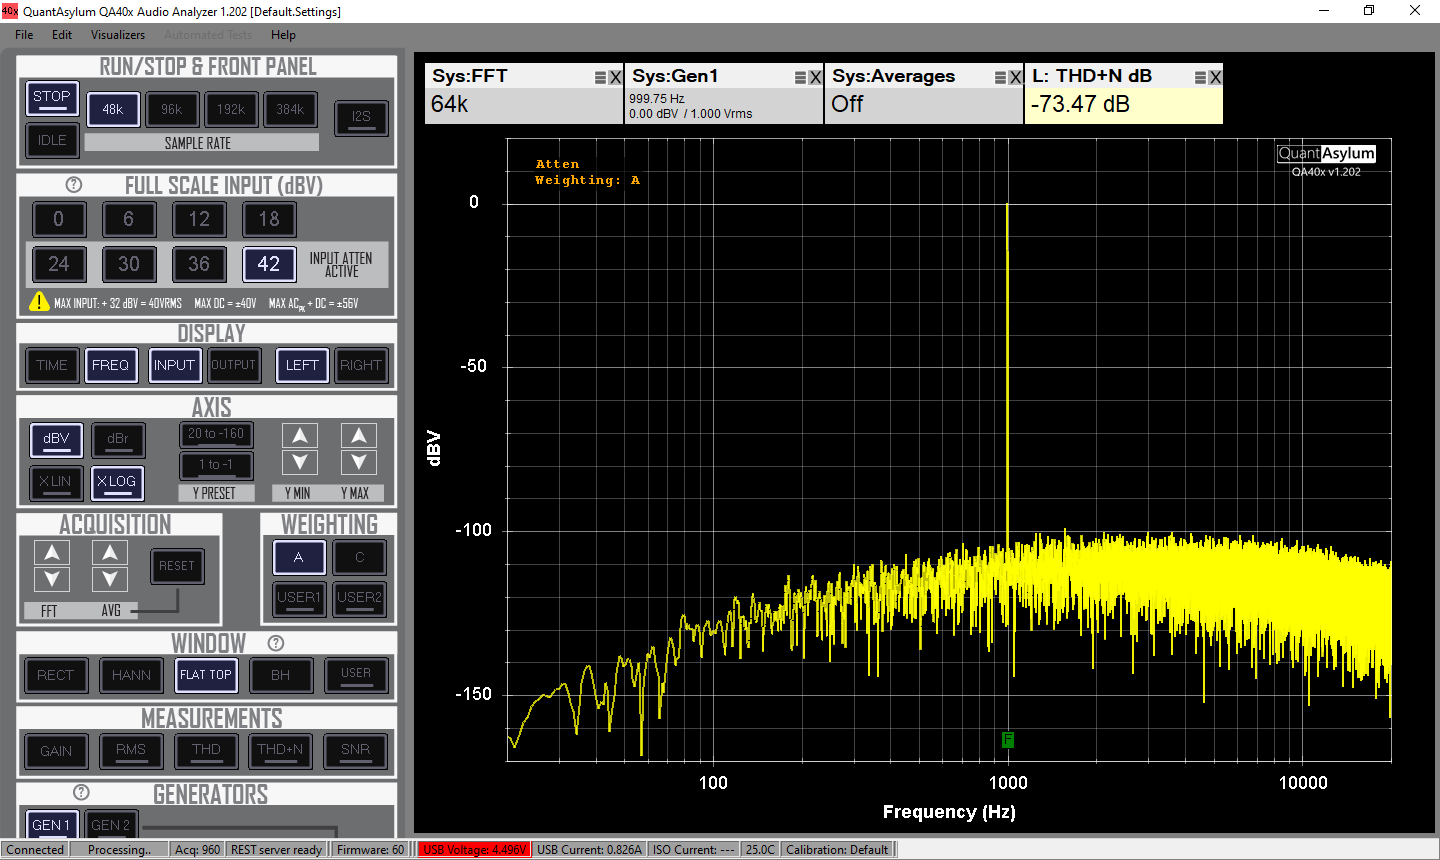This screenshot has height=860, width=1440.
Task: Enable the GAIN measurement
Action: [56, 751]
